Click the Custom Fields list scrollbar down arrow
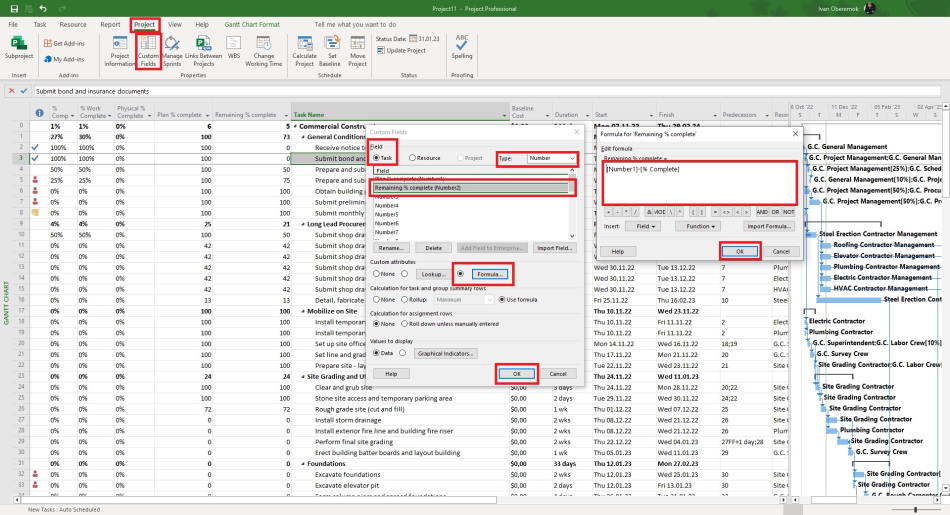Screen dimensions: 950x515 coord(572,236)
